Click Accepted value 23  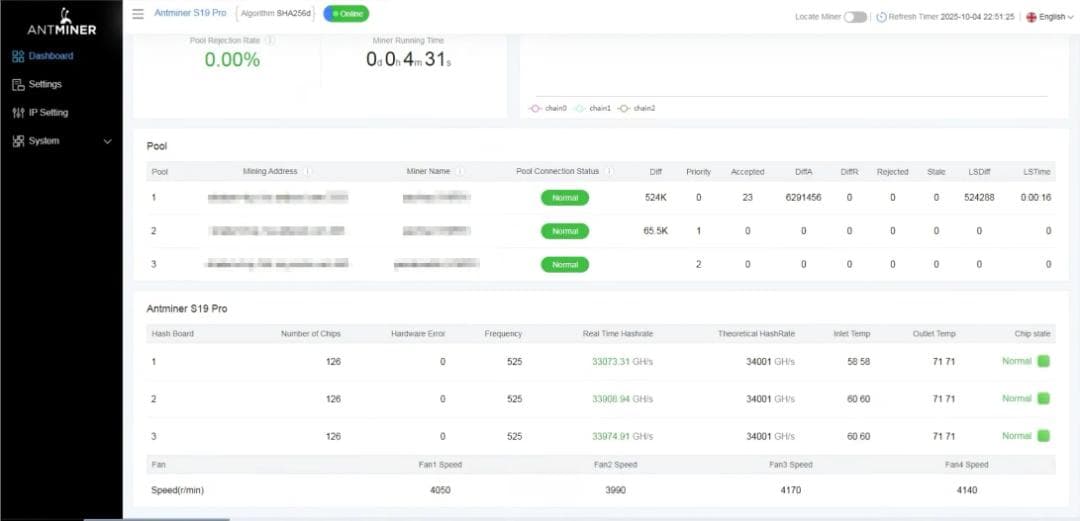click(747, 198)
